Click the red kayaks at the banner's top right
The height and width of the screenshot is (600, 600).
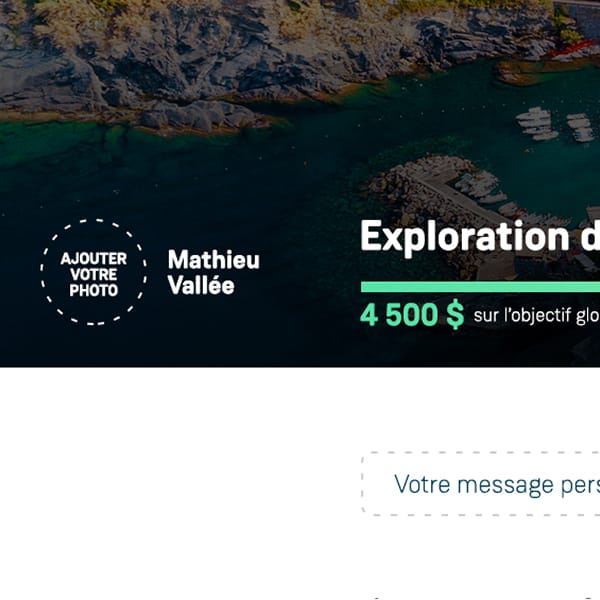(x=572, y=50)
